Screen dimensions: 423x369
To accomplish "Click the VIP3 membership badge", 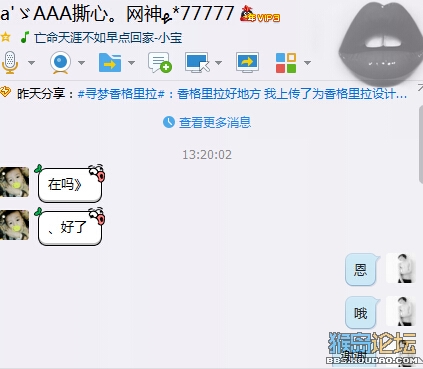I will pyautogui.click(x=260, y=14).
